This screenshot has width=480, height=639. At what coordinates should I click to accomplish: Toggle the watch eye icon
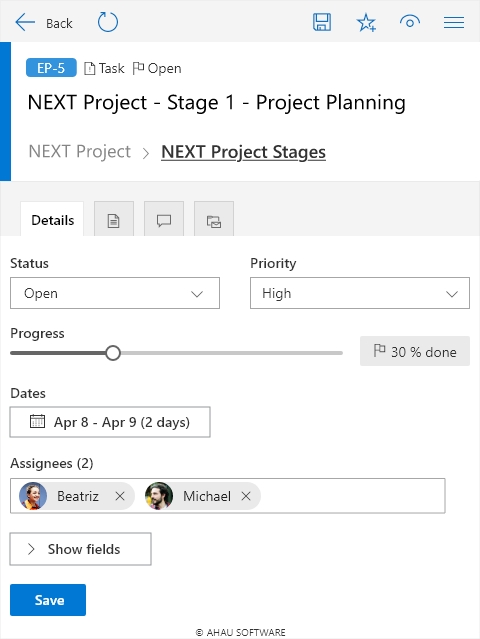coord(410,22)
